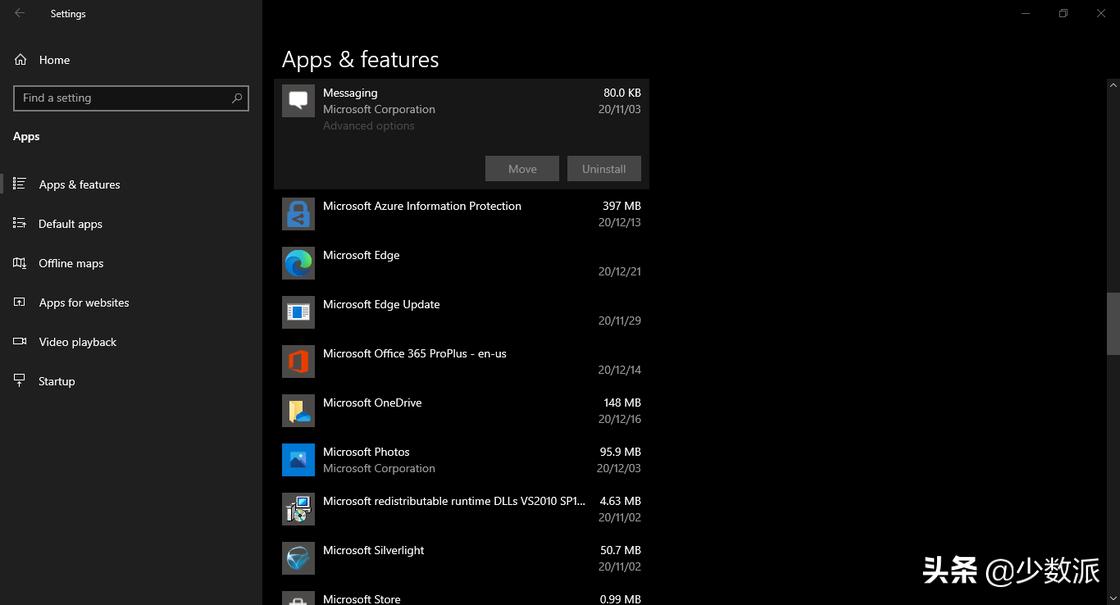Minimize the Settings window
Image resolution: width=1120 pixels, height=605 pixels.
click(1025, 13)
